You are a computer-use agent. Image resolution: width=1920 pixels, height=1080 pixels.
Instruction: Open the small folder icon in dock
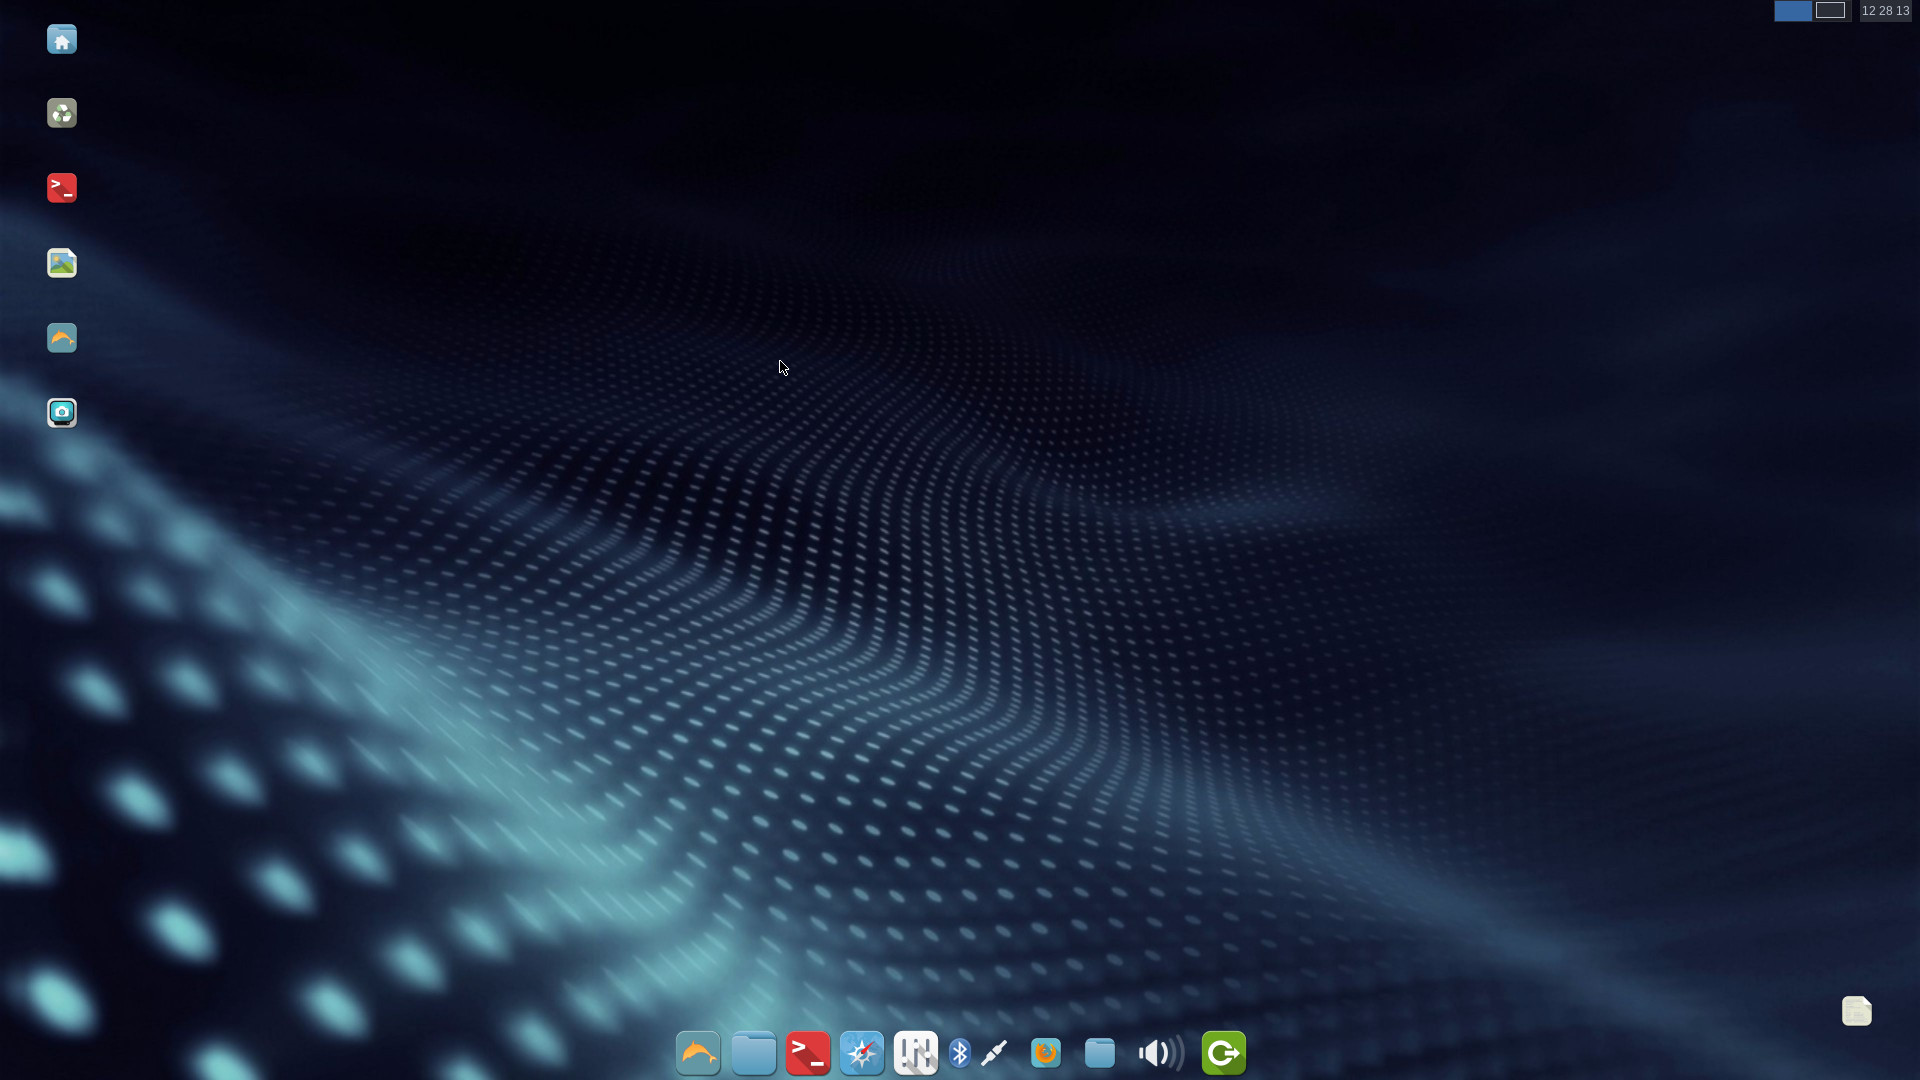[1100, 1053]
